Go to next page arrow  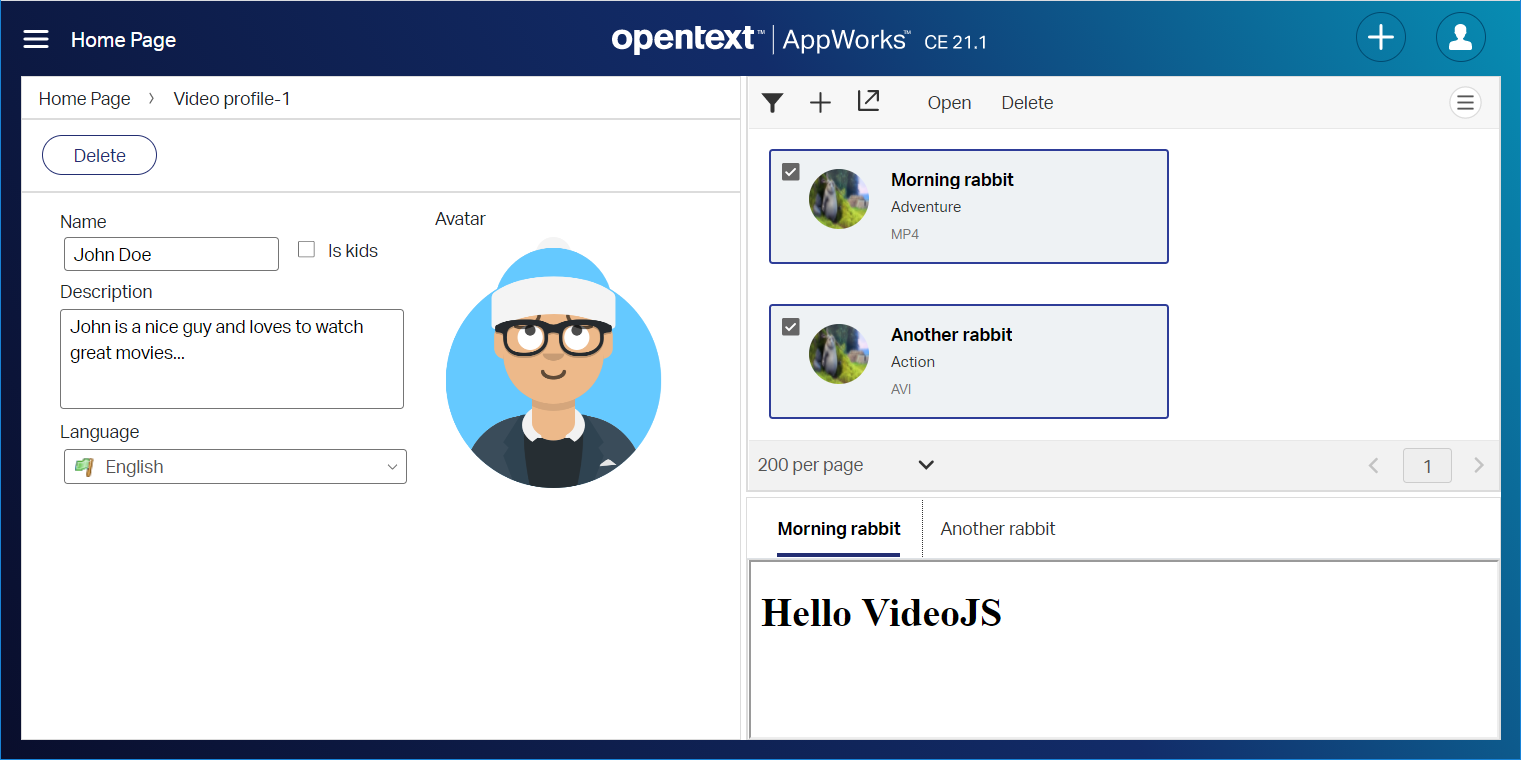(1479, 466)
